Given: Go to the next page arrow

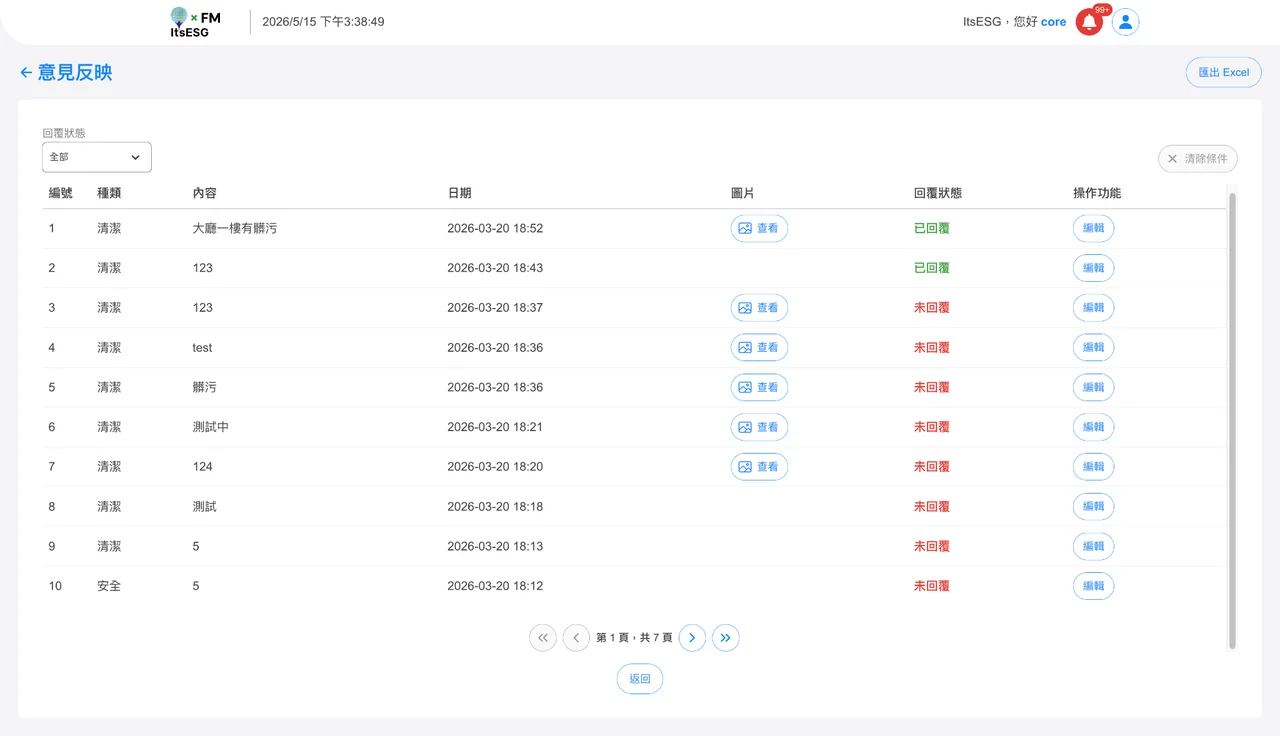Looking at the screenshot, I should point(692,638).
